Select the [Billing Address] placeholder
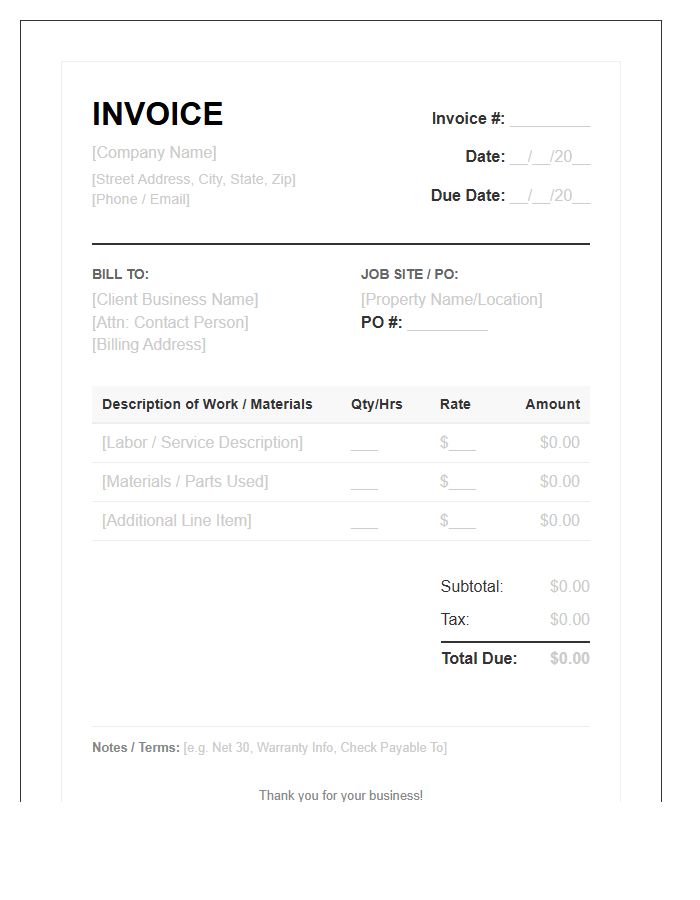 (x=149, y=344)
